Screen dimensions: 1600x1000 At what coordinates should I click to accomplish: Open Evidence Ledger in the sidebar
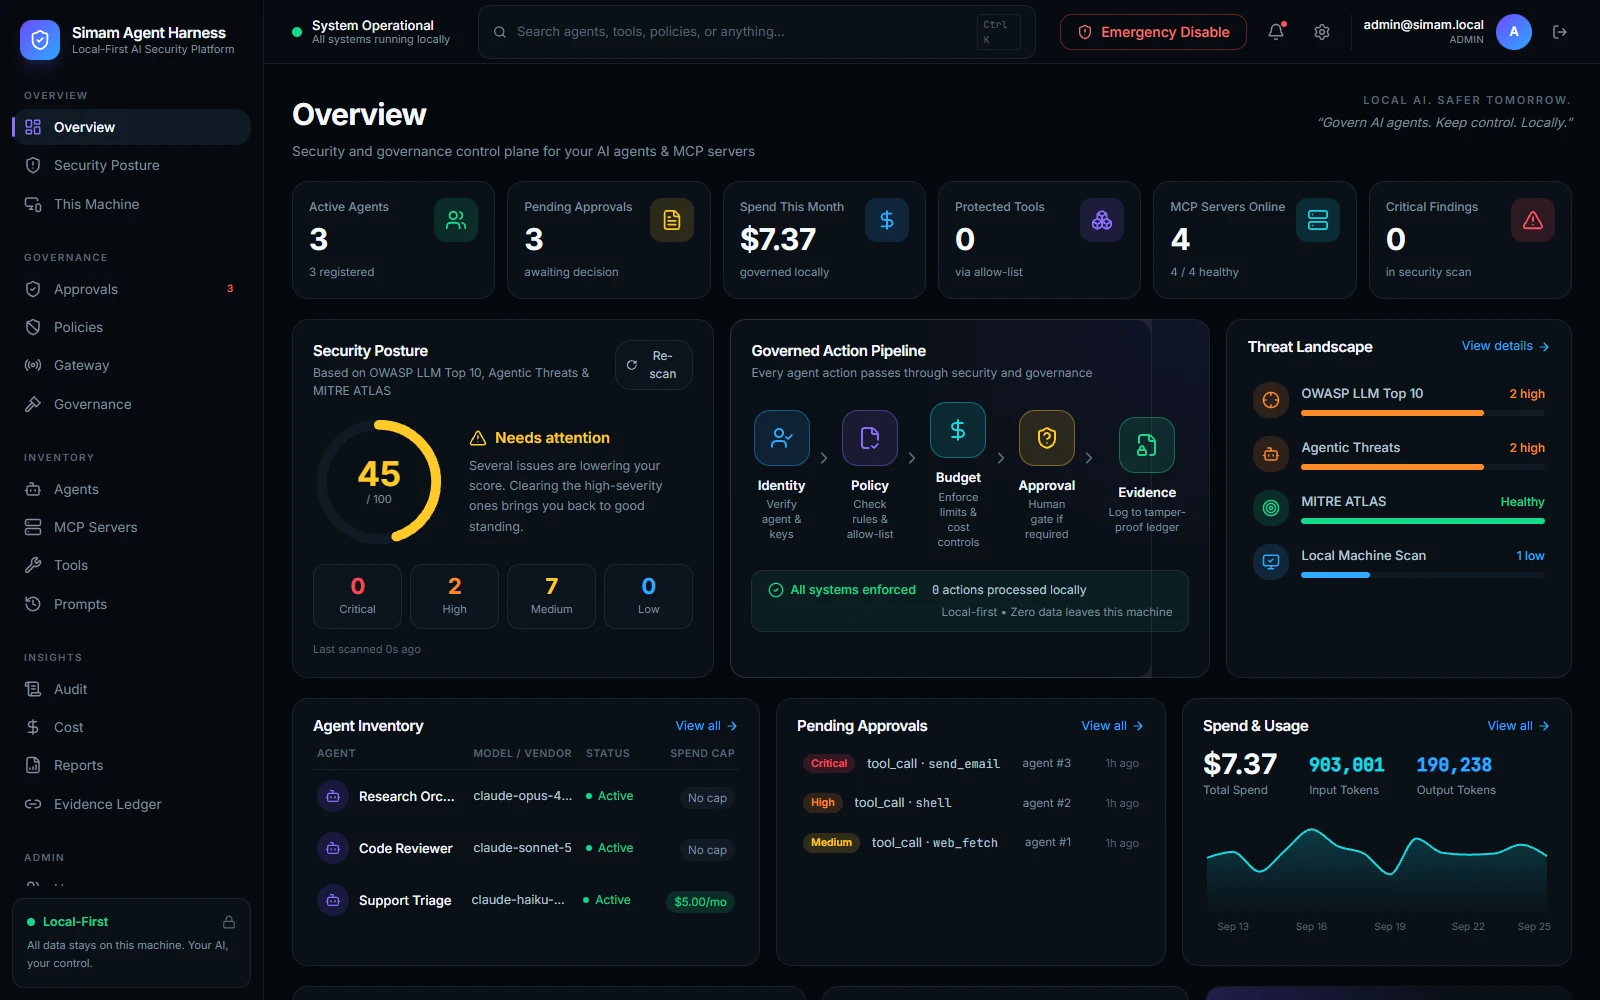(131, 804)
